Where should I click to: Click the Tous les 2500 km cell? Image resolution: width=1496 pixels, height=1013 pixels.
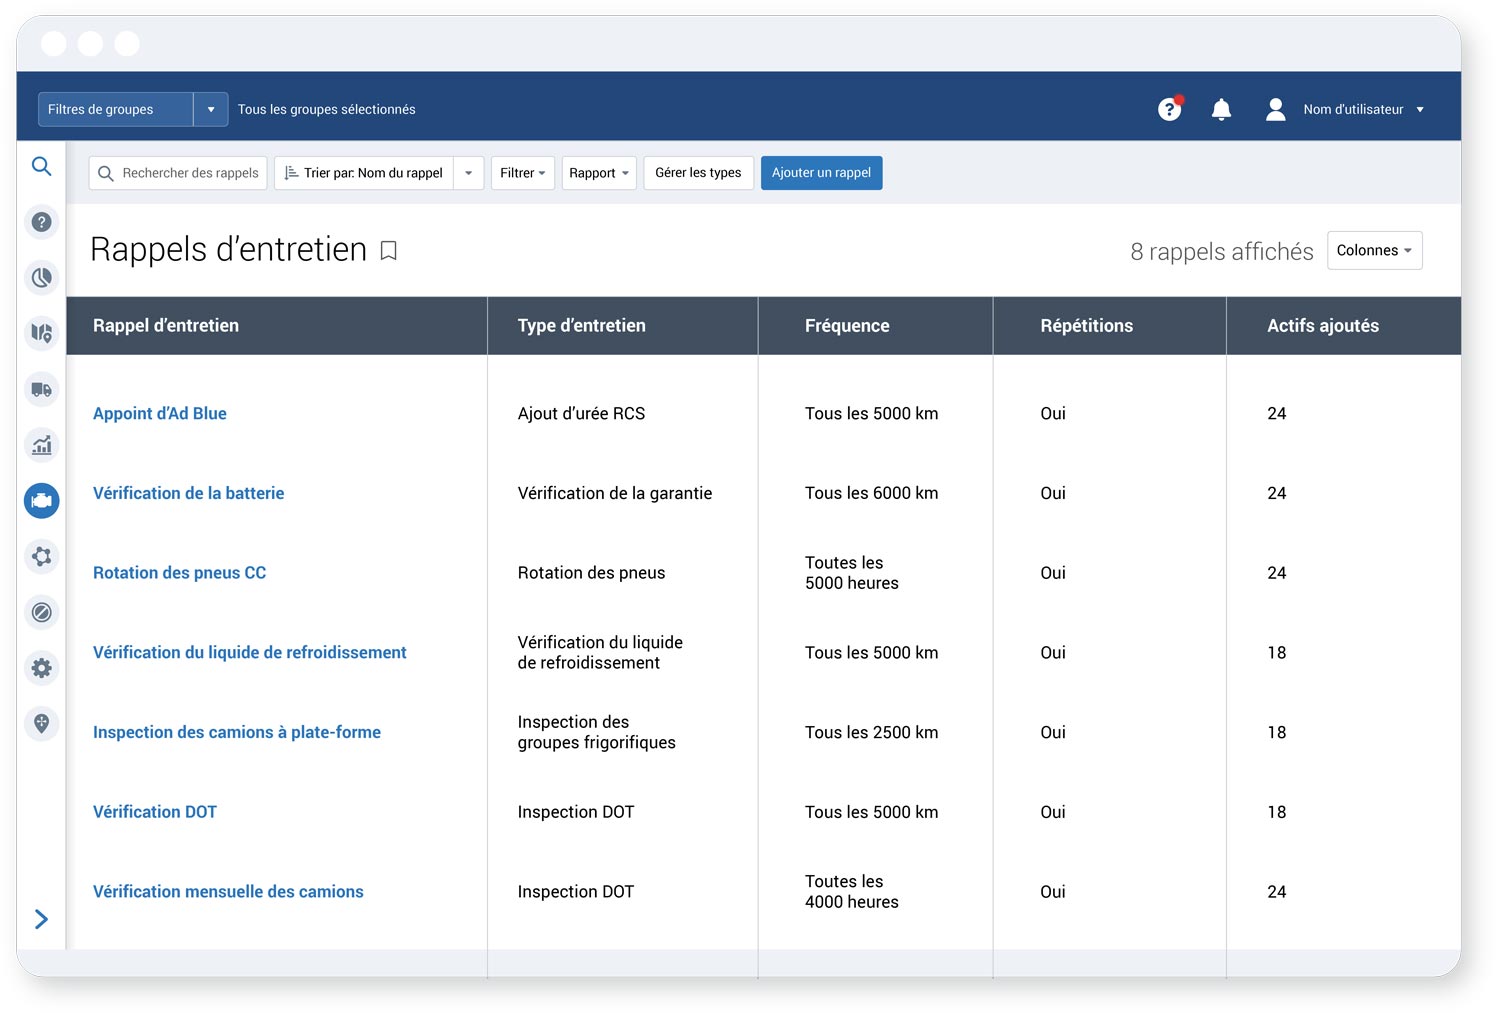871,732
